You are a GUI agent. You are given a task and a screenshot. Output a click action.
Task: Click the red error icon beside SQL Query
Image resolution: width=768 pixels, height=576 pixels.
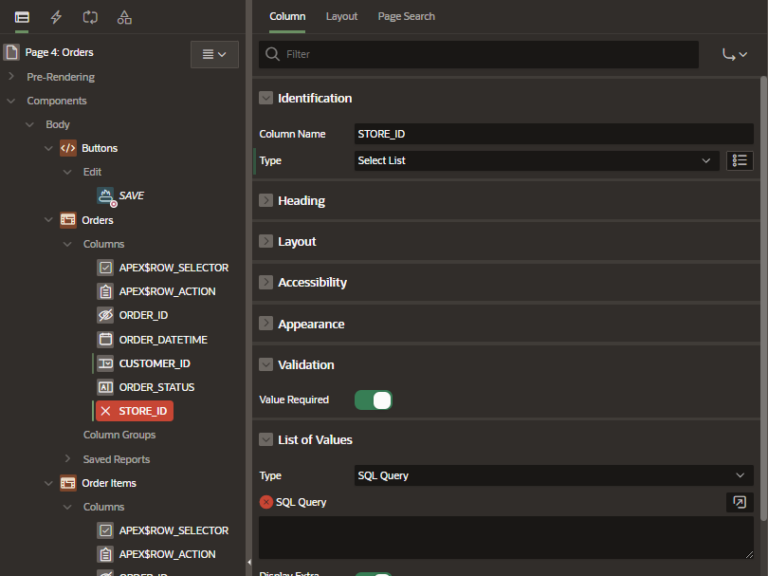[x=266, y=502]
